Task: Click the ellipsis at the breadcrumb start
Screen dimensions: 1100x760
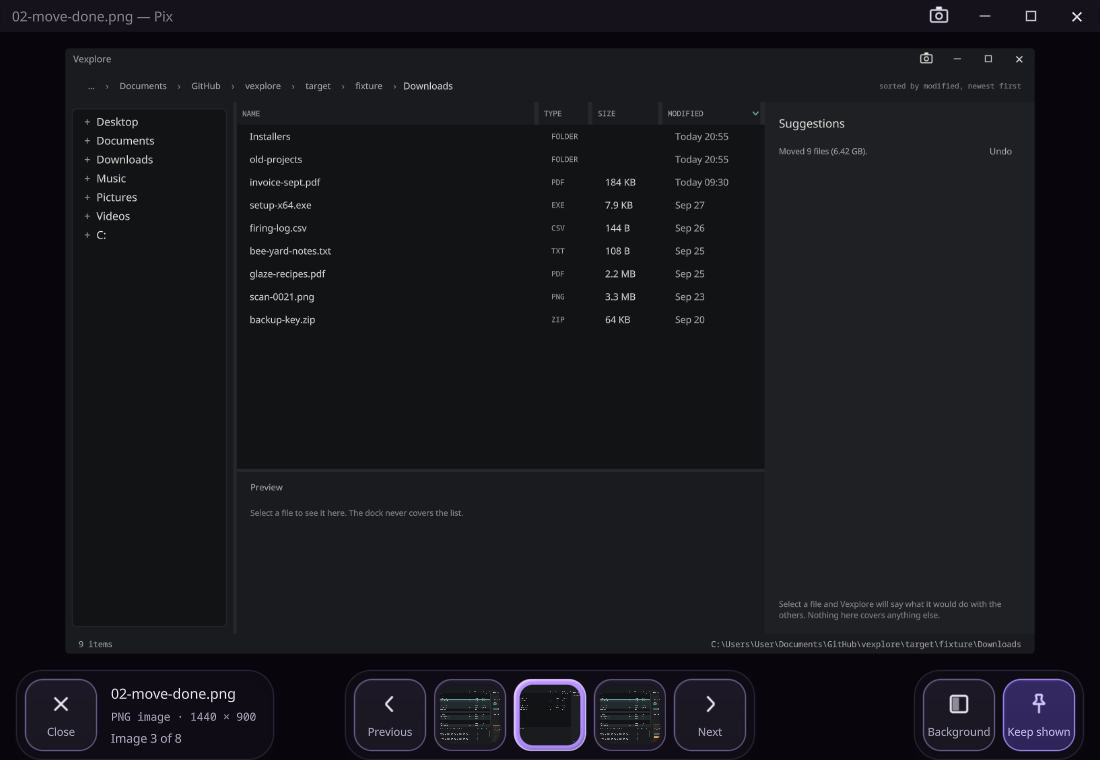Action: coord(91,86)
